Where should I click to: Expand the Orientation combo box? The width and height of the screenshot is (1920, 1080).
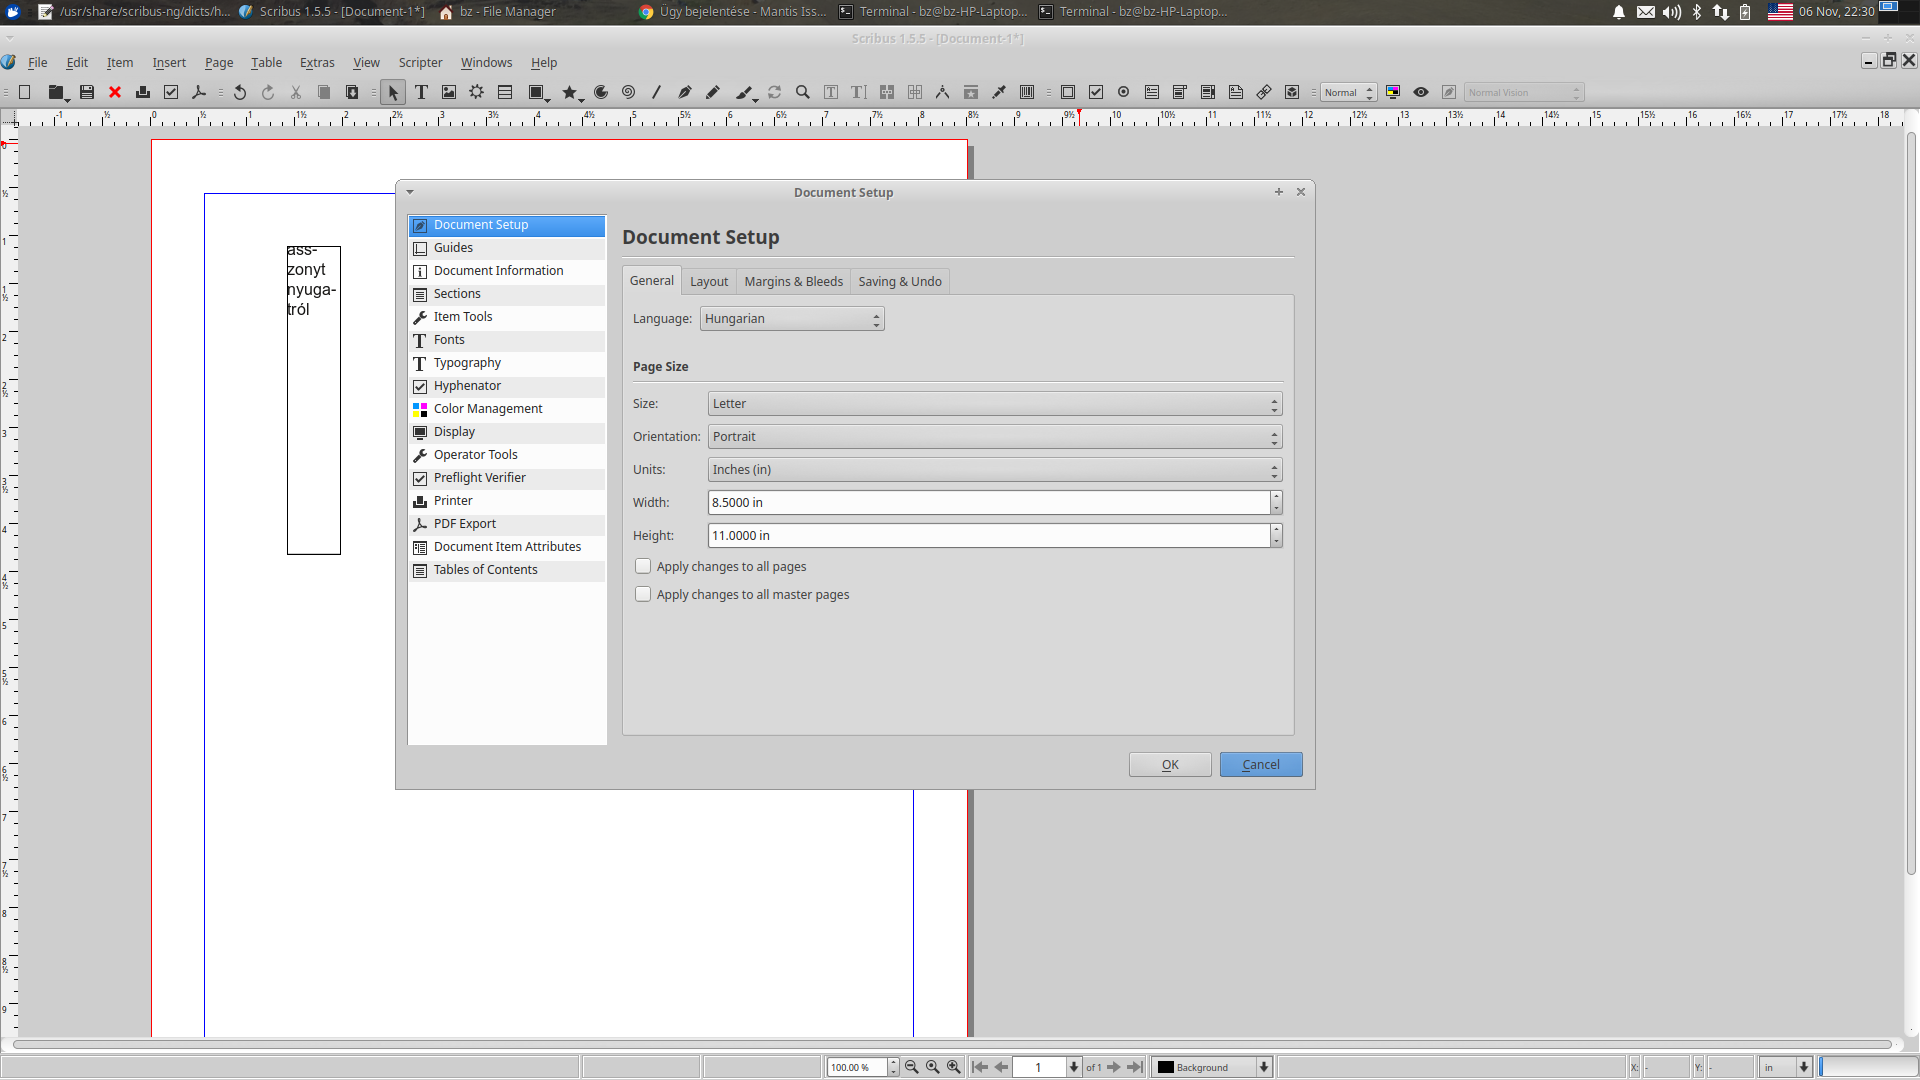click(x=994, y=437)
